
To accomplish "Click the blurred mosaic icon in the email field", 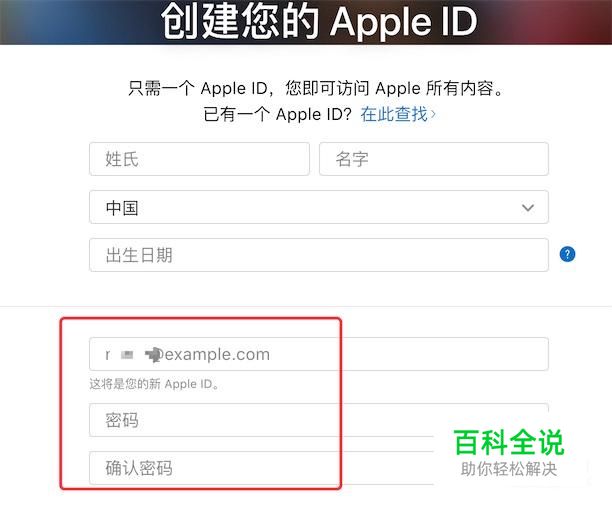I will tap(127, 354).
